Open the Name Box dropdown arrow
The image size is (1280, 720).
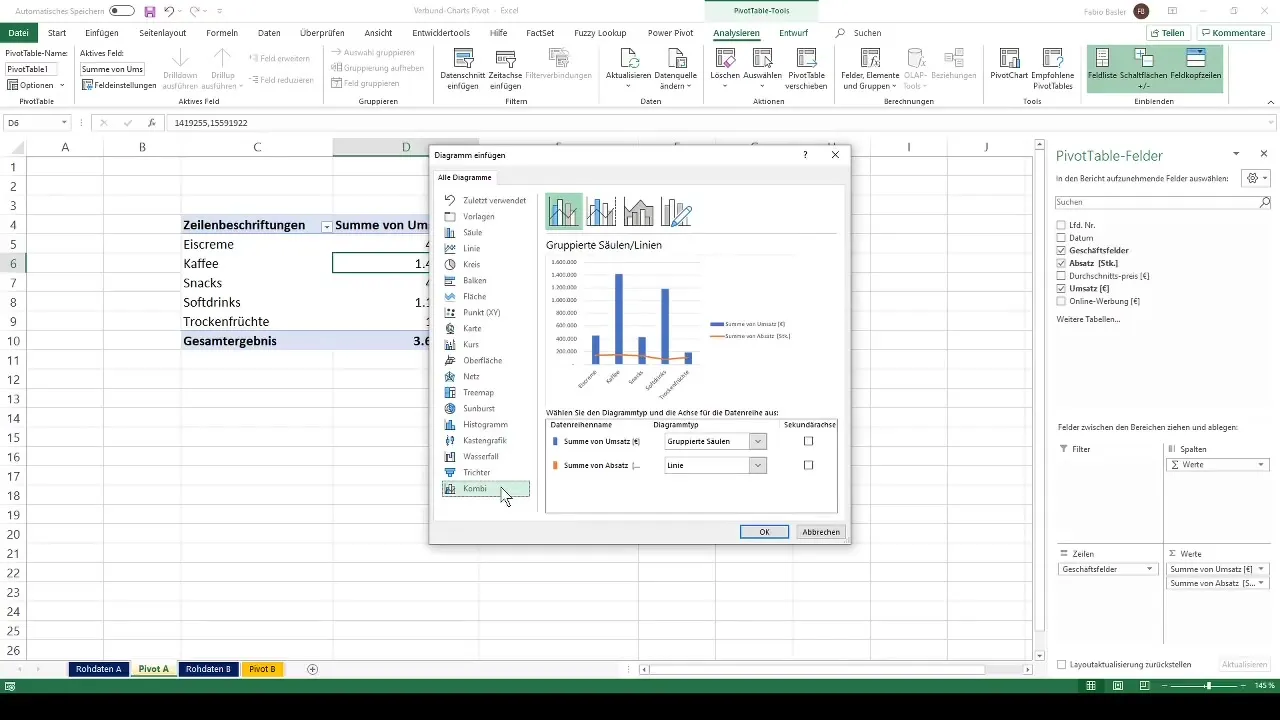[x=64, y=123]
